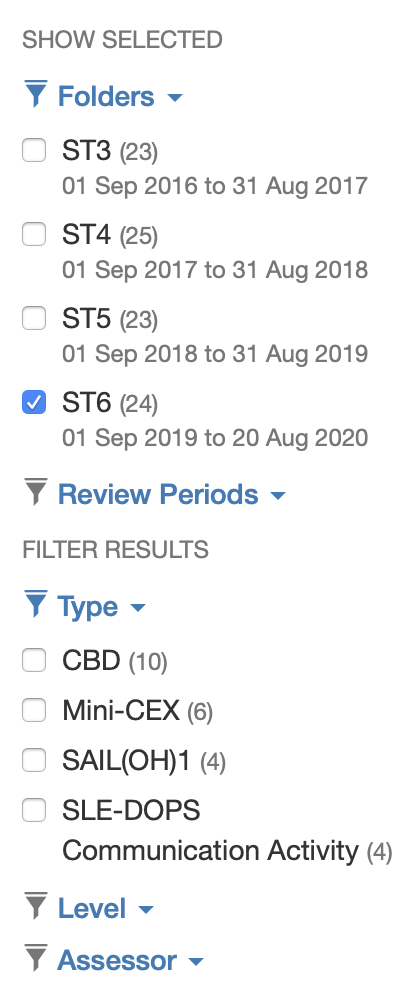Collapse the Type dropdown caret
This screenshot has height=1002, width=414.
point(137,608)
